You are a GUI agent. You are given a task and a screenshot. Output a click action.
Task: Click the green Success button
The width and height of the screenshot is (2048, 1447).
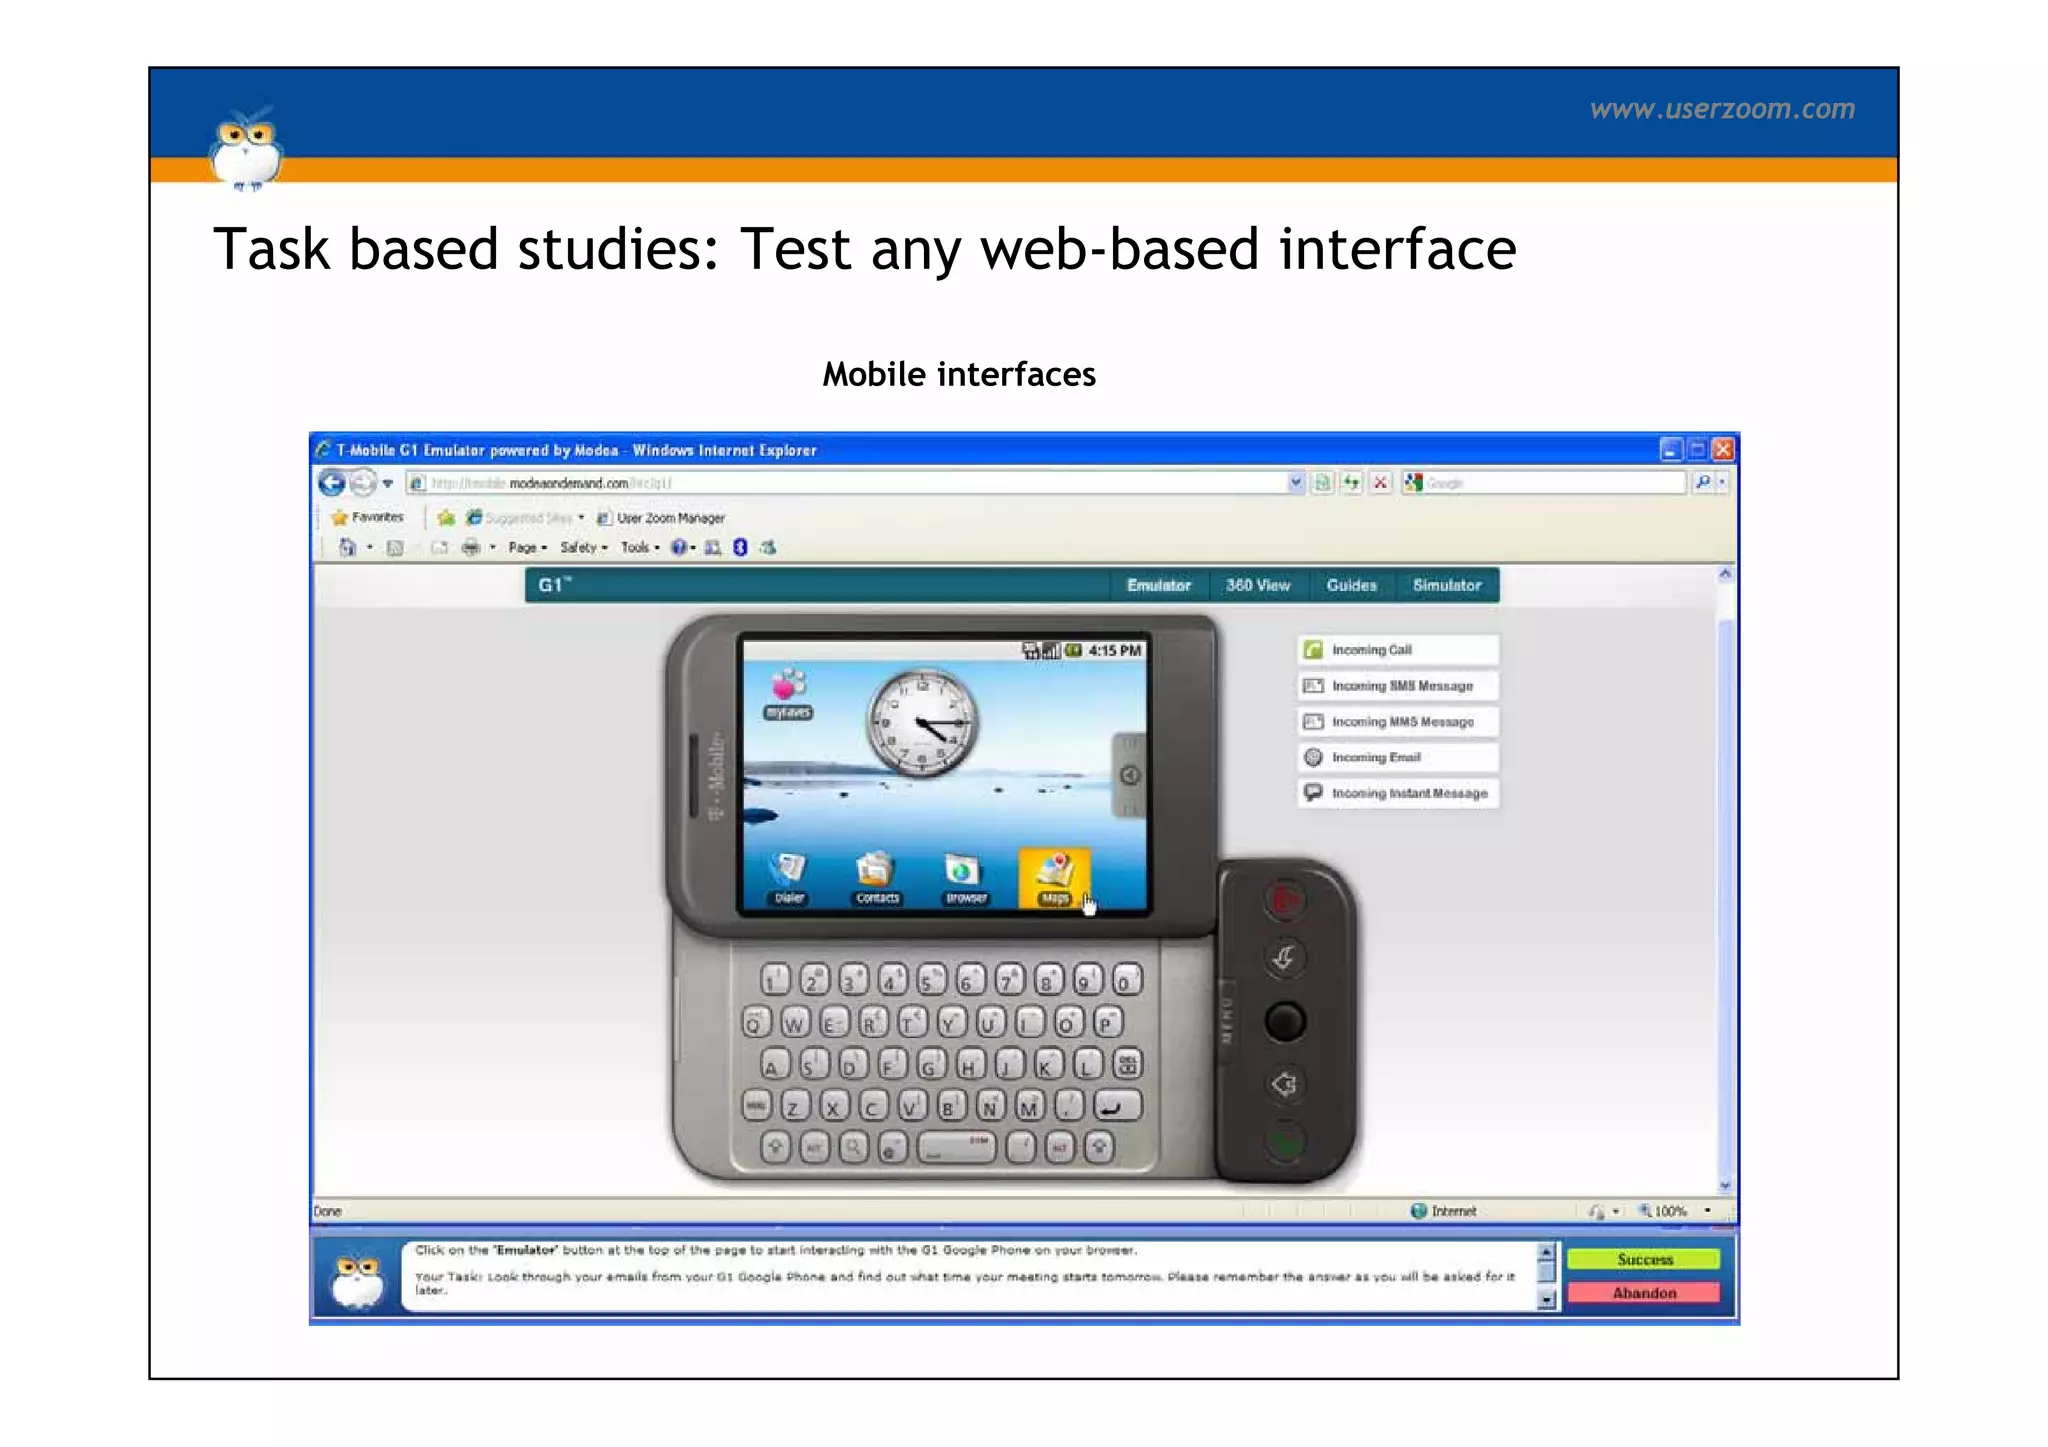(x=1643, y=1259)
